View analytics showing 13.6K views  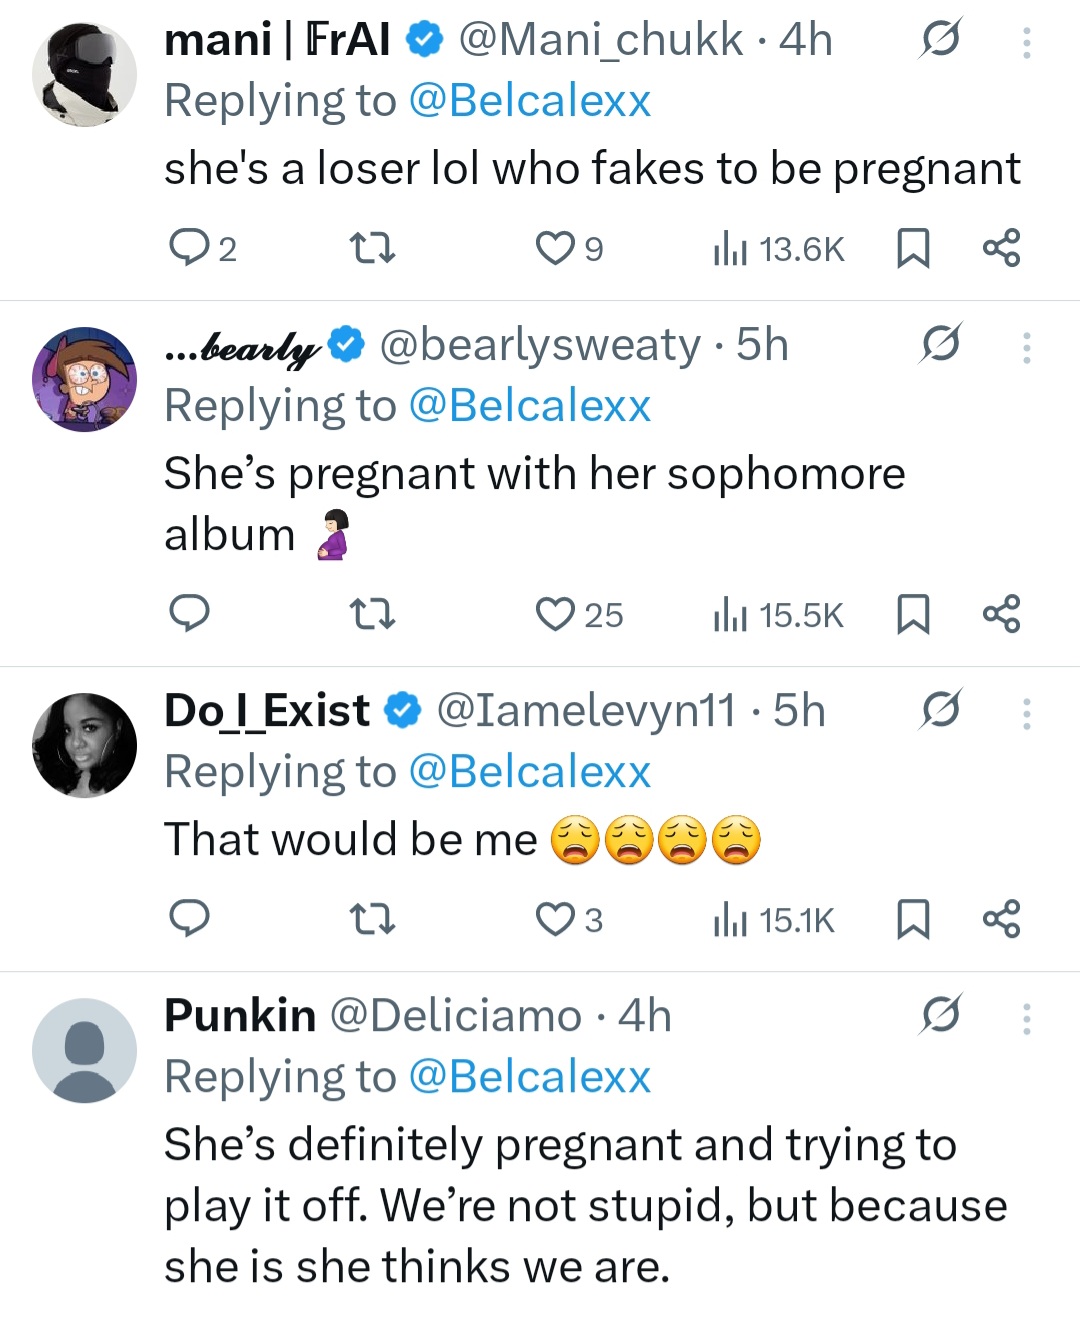[x=779, y=248]
